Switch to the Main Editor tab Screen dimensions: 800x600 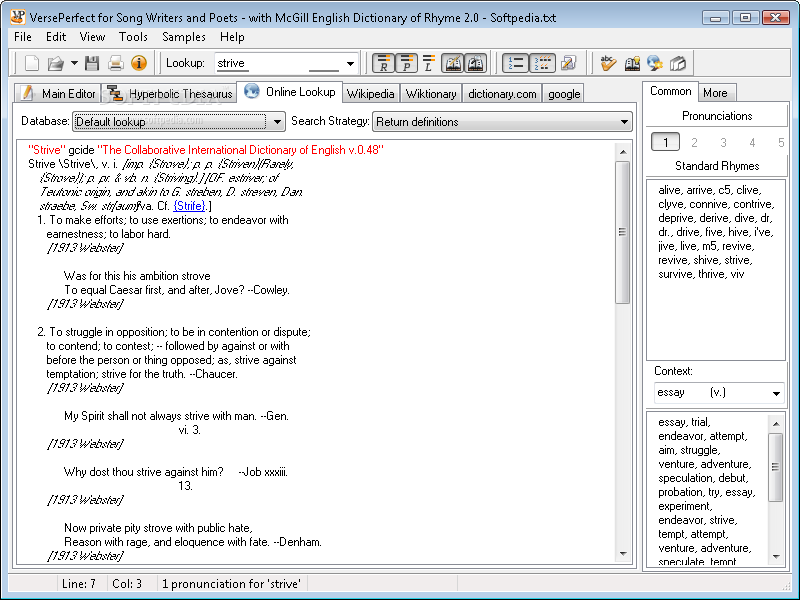(x=58, y=93)
